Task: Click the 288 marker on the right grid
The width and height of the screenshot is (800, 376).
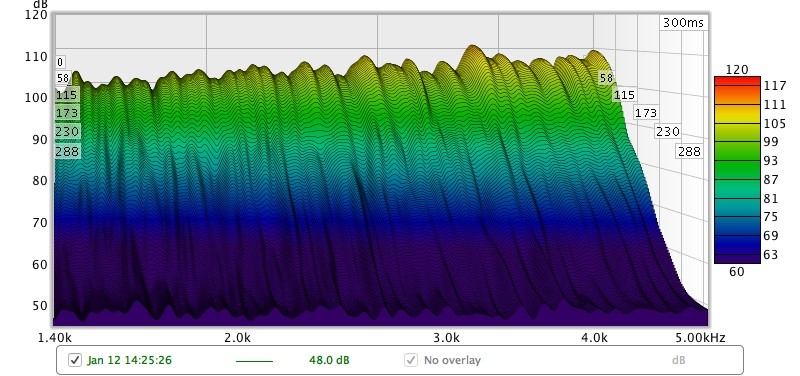Action: pyautogui.click(x=689, y=152)
